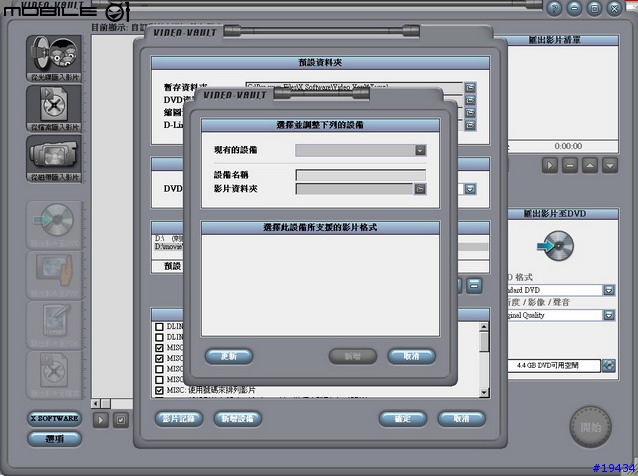This screenshot has width=638, height=476.
Task: Click the import from file icon
Action: click(54, 108)
